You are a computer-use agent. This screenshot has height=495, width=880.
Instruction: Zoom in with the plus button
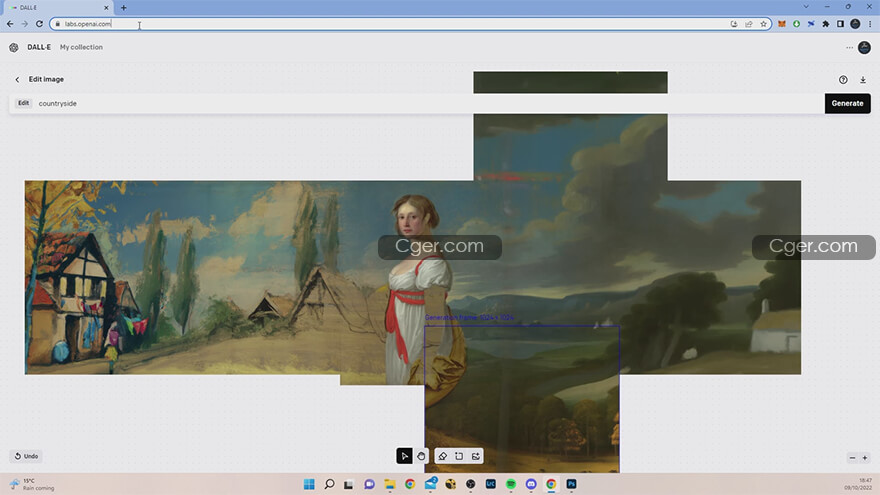tap(865, 457)
